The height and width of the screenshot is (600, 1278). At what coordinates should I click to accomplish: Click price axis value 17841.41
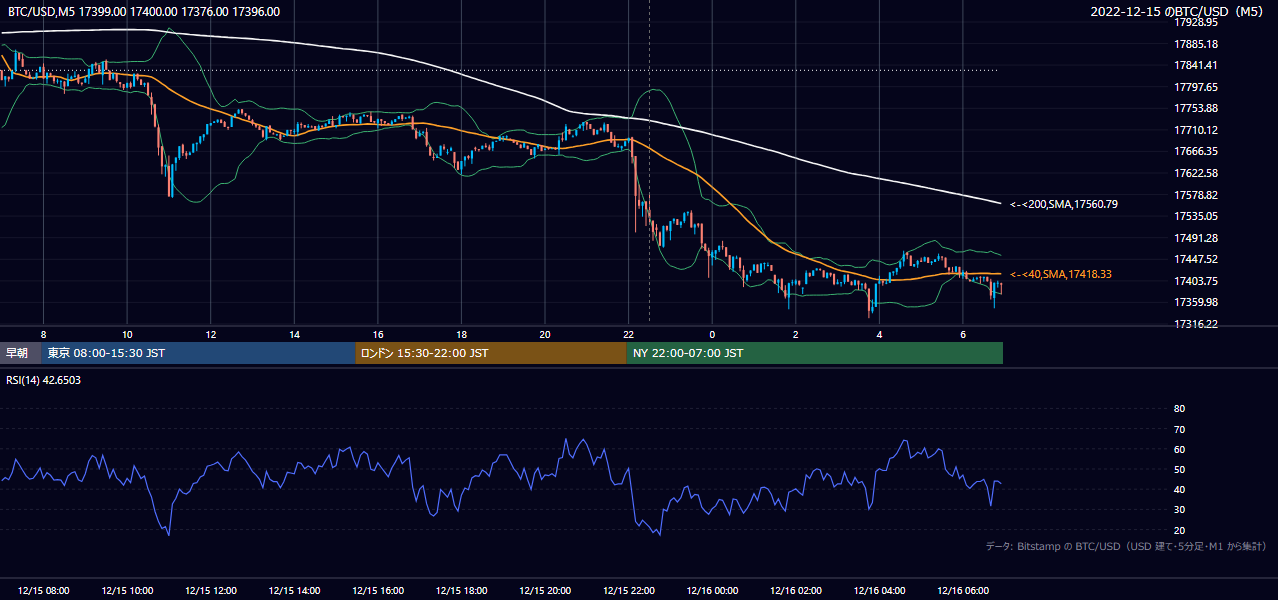(1195, 65)
